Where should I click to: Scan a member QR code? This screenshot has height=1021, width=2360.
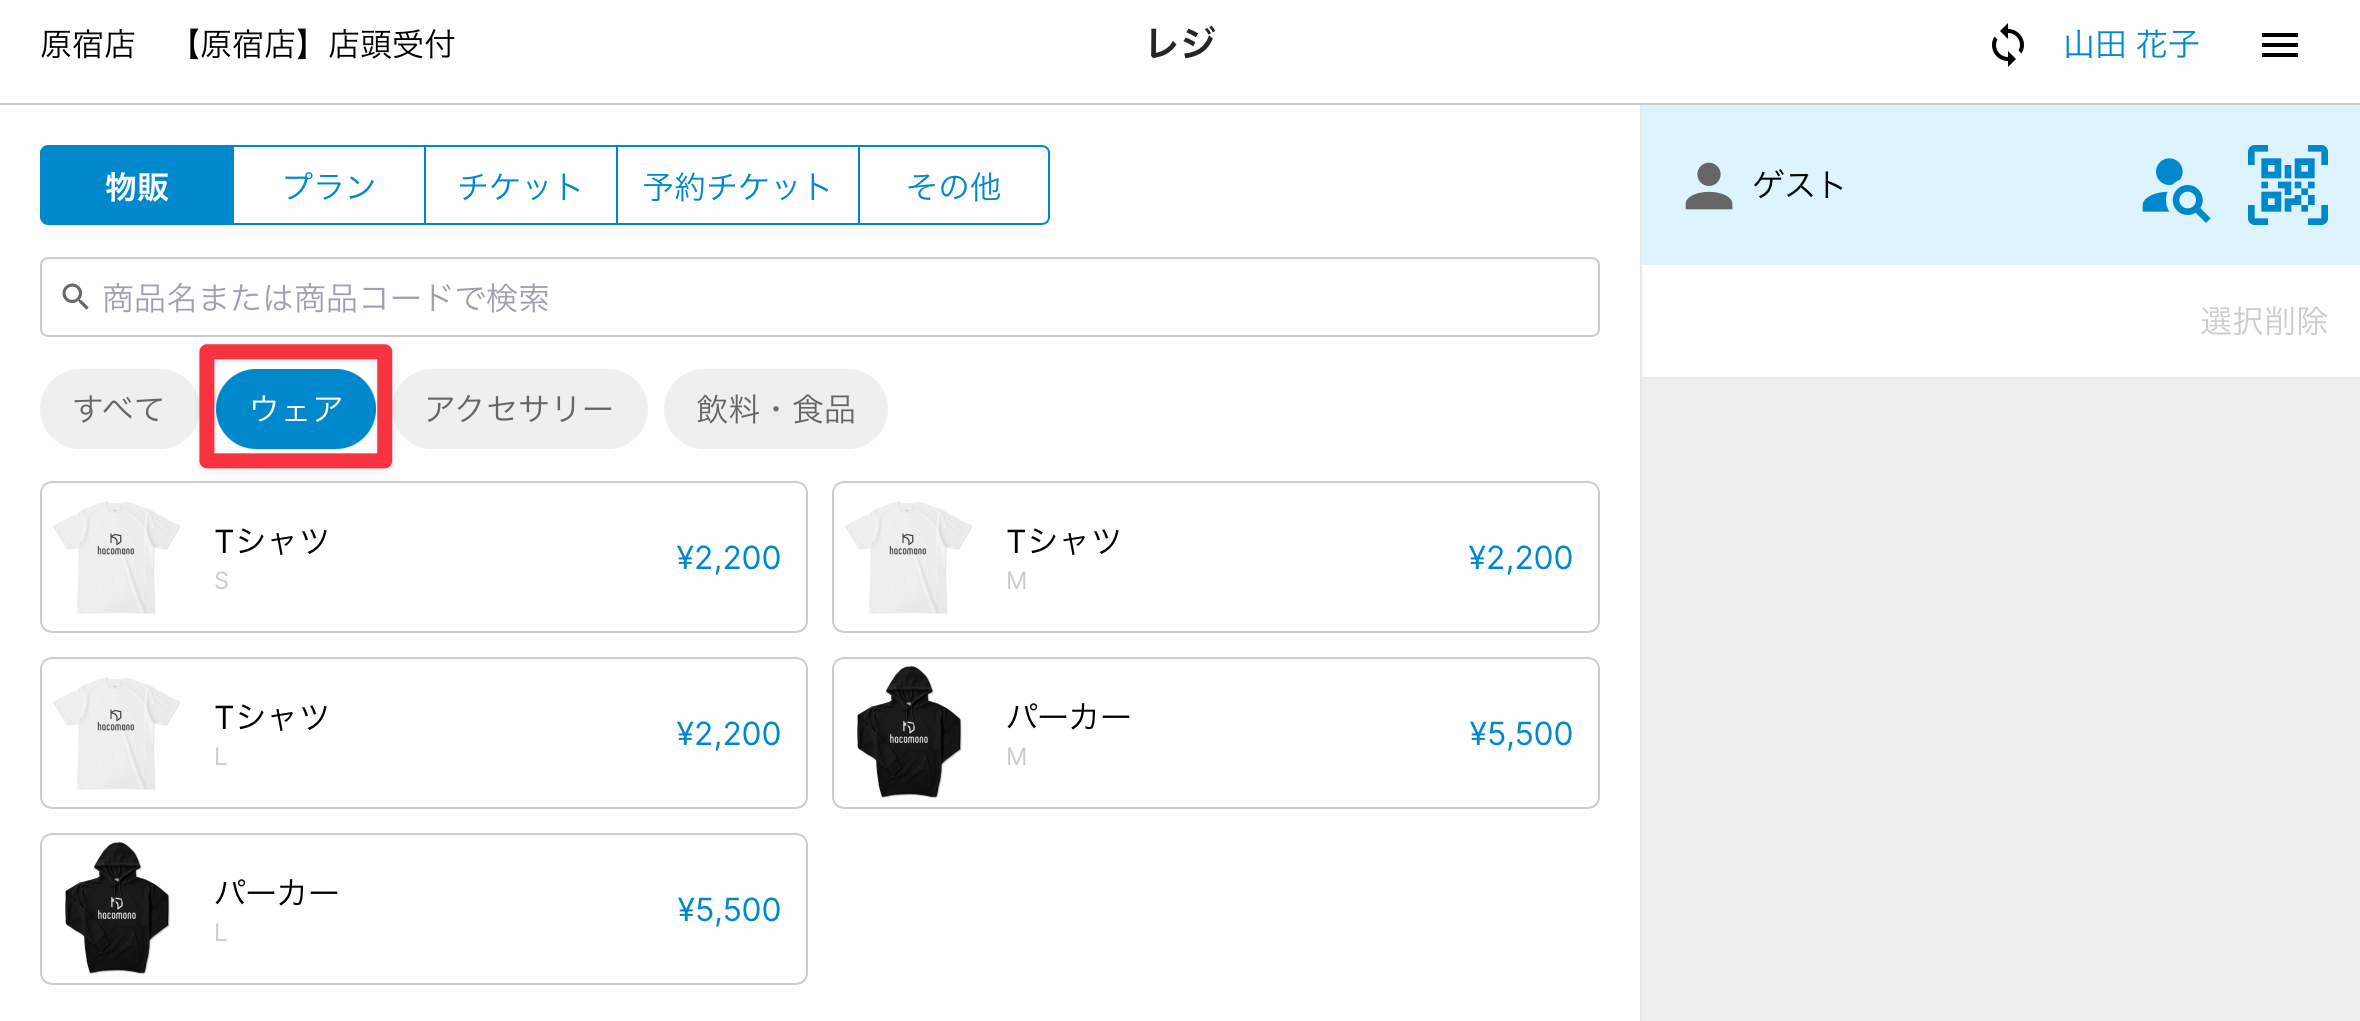click(2287, 186)
